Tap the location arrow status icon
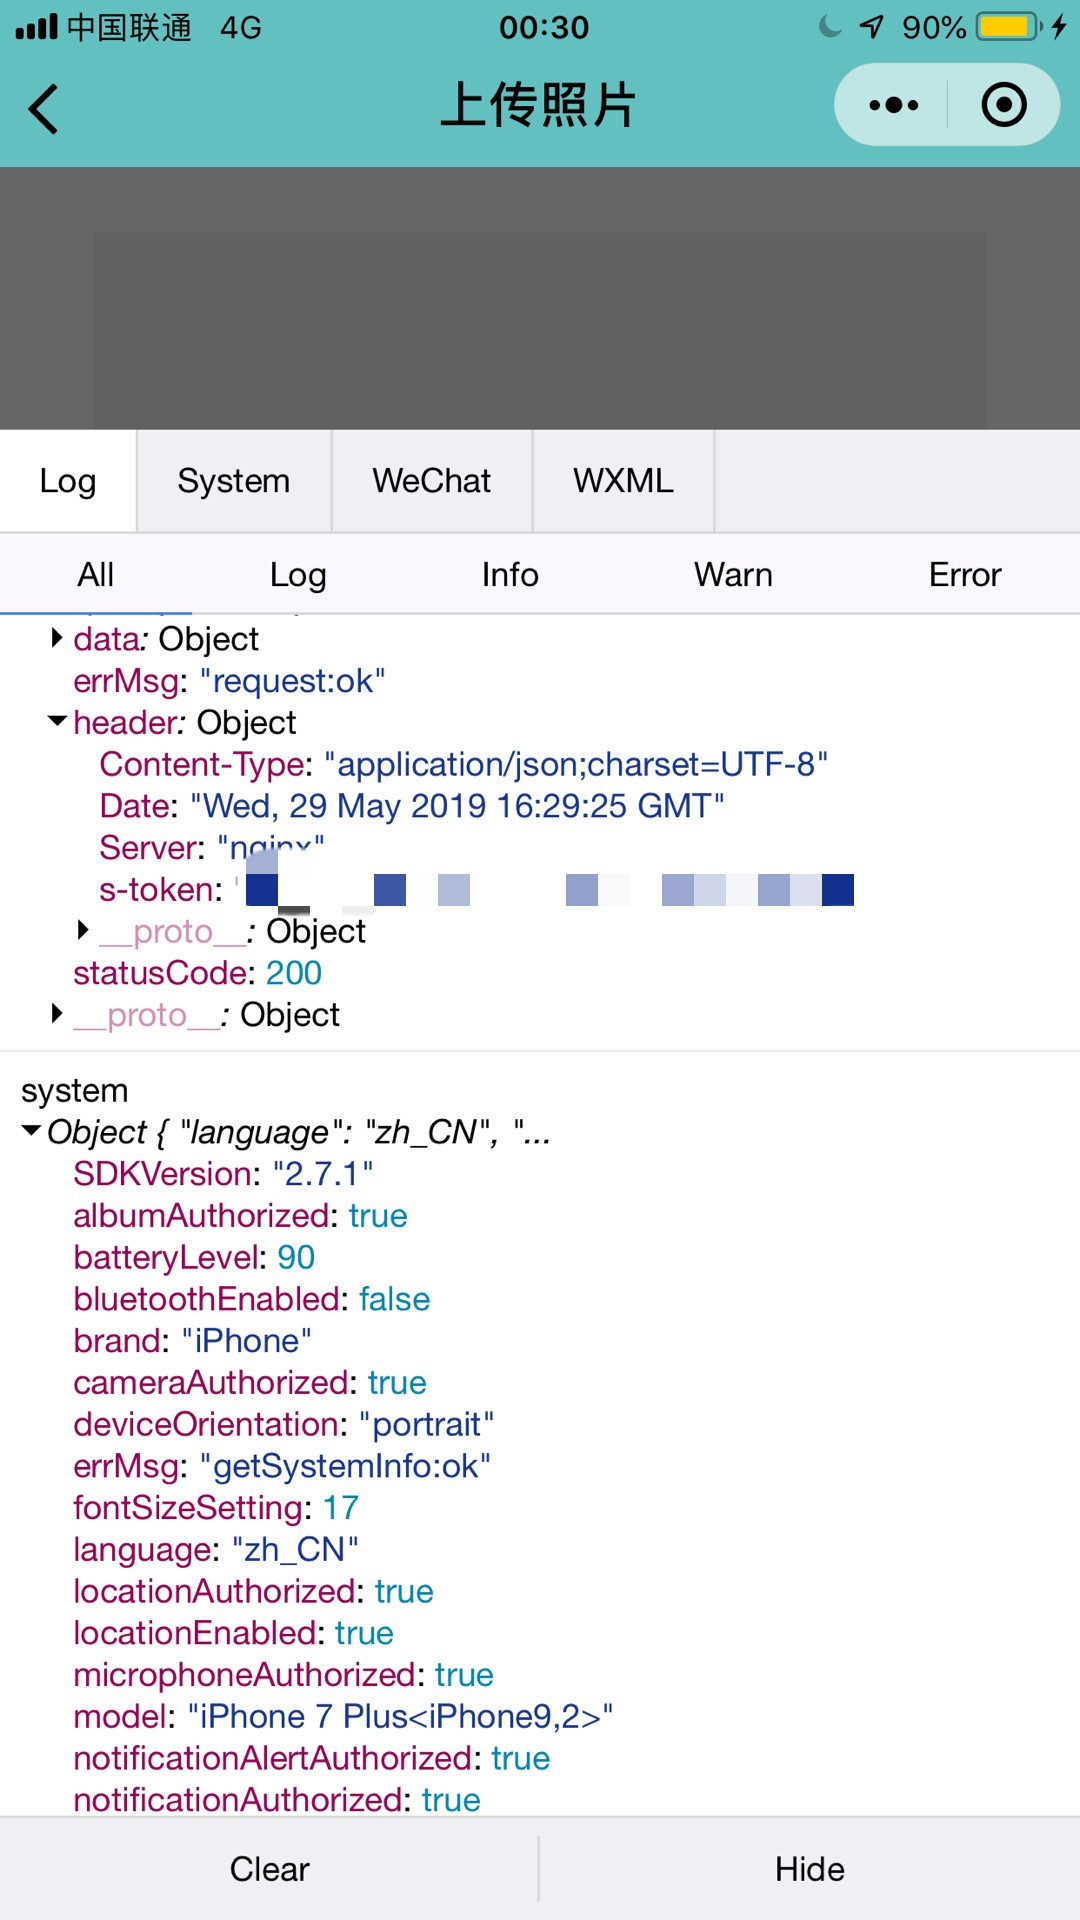Image resolution: width=1080 pixels, height=1920 pixels. pos(871,27)
